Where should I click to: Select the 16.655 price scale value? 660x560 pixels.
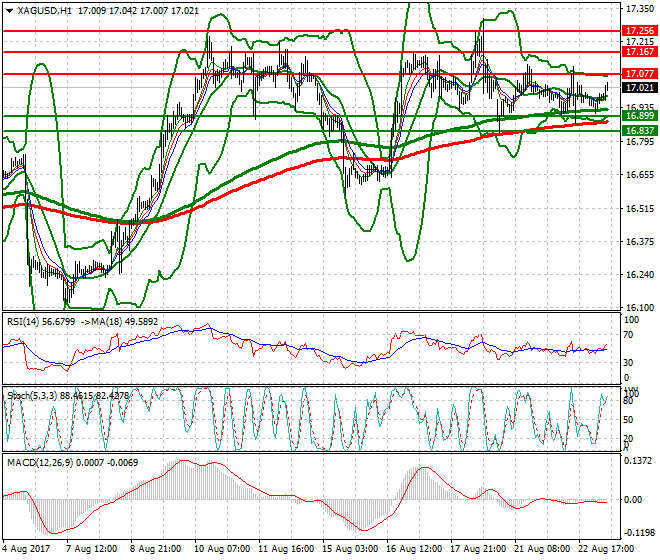pyautogui.click(x=640, y=175)
